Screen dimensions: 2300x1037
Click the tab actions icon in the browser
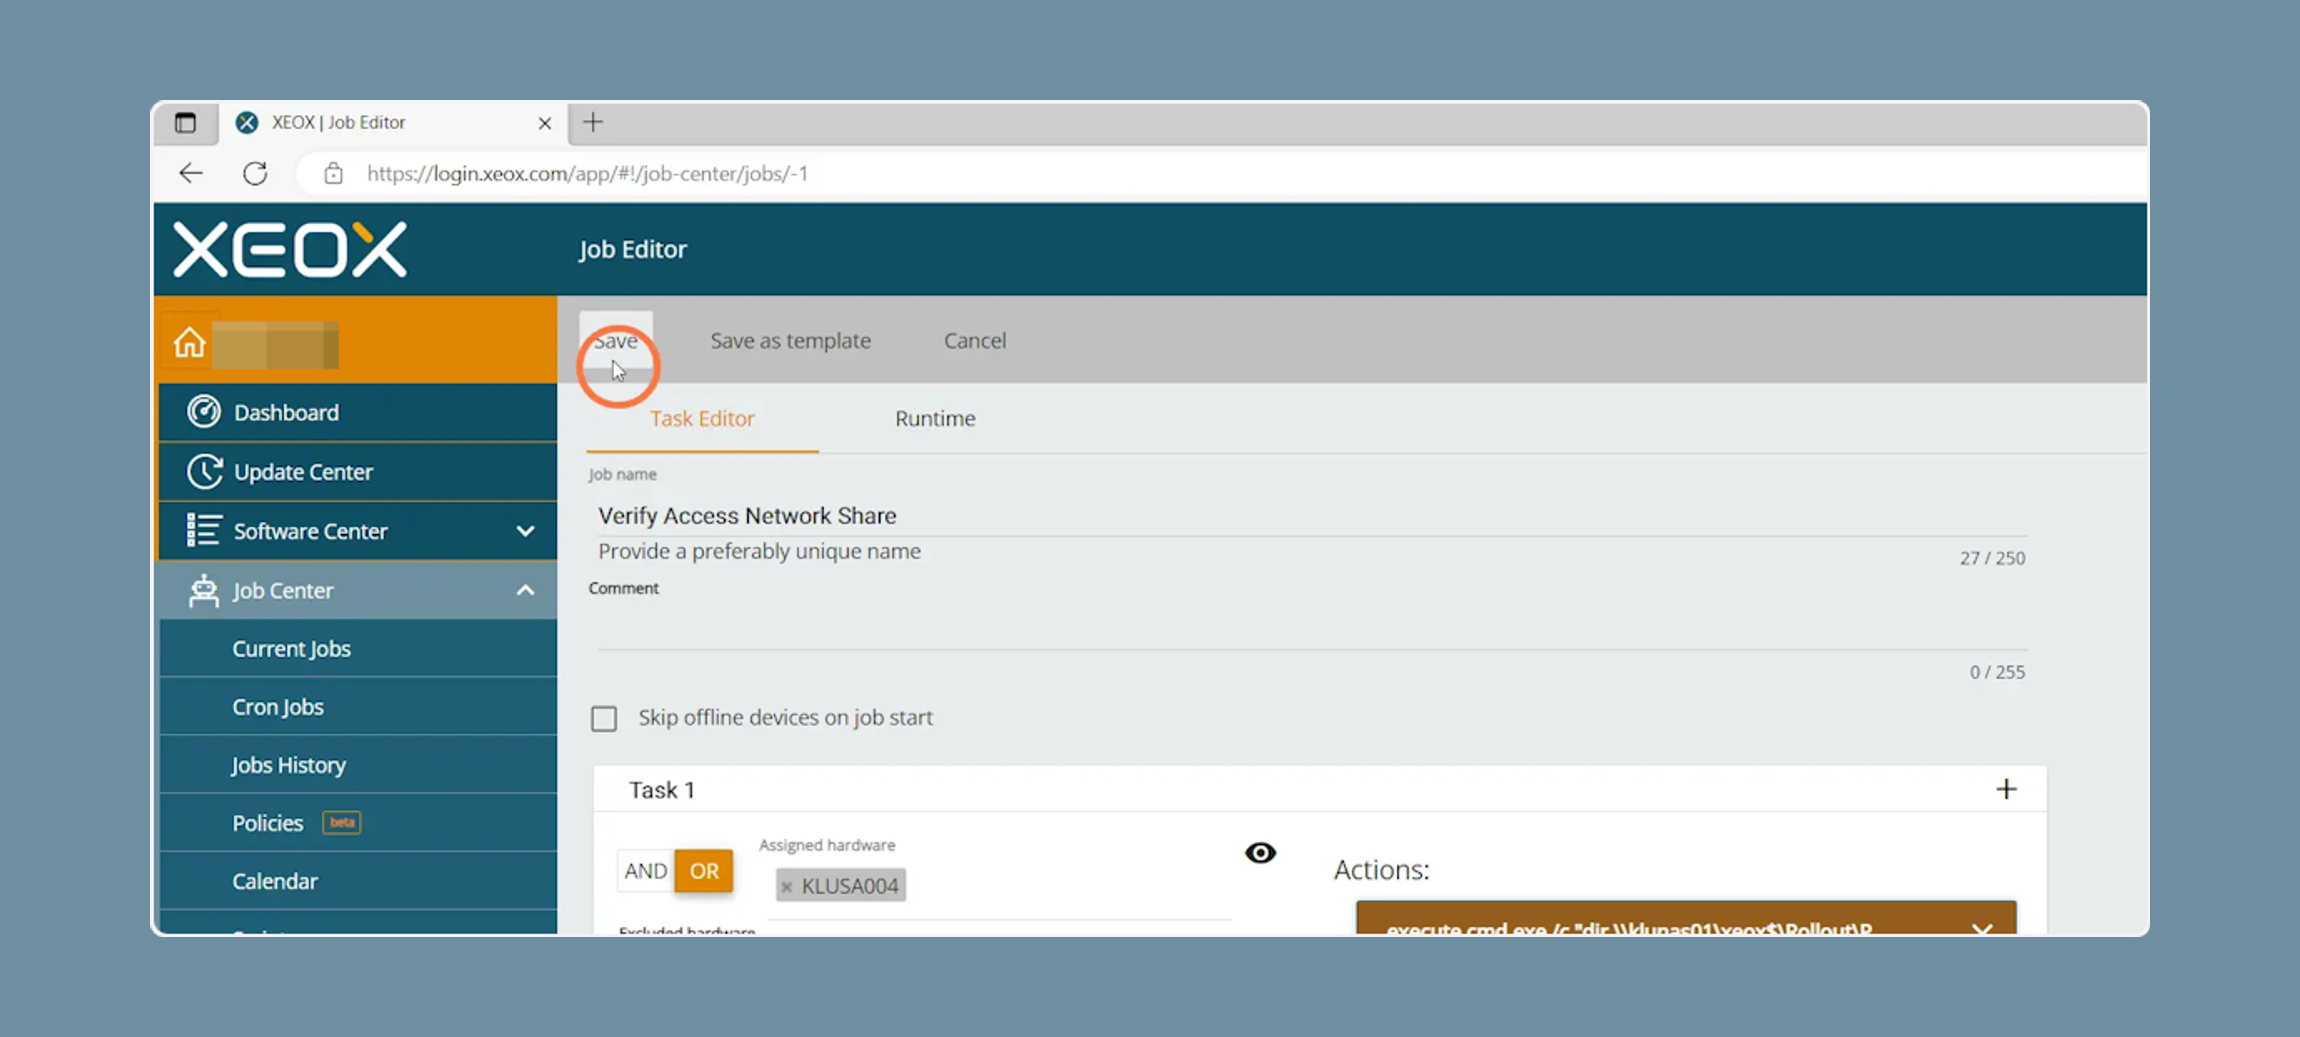(x=185, y=122)
